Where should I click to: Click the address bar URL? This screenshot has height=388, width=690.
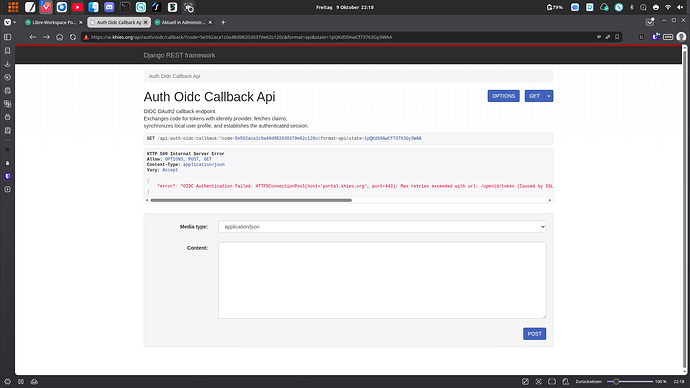pos(241,37)
